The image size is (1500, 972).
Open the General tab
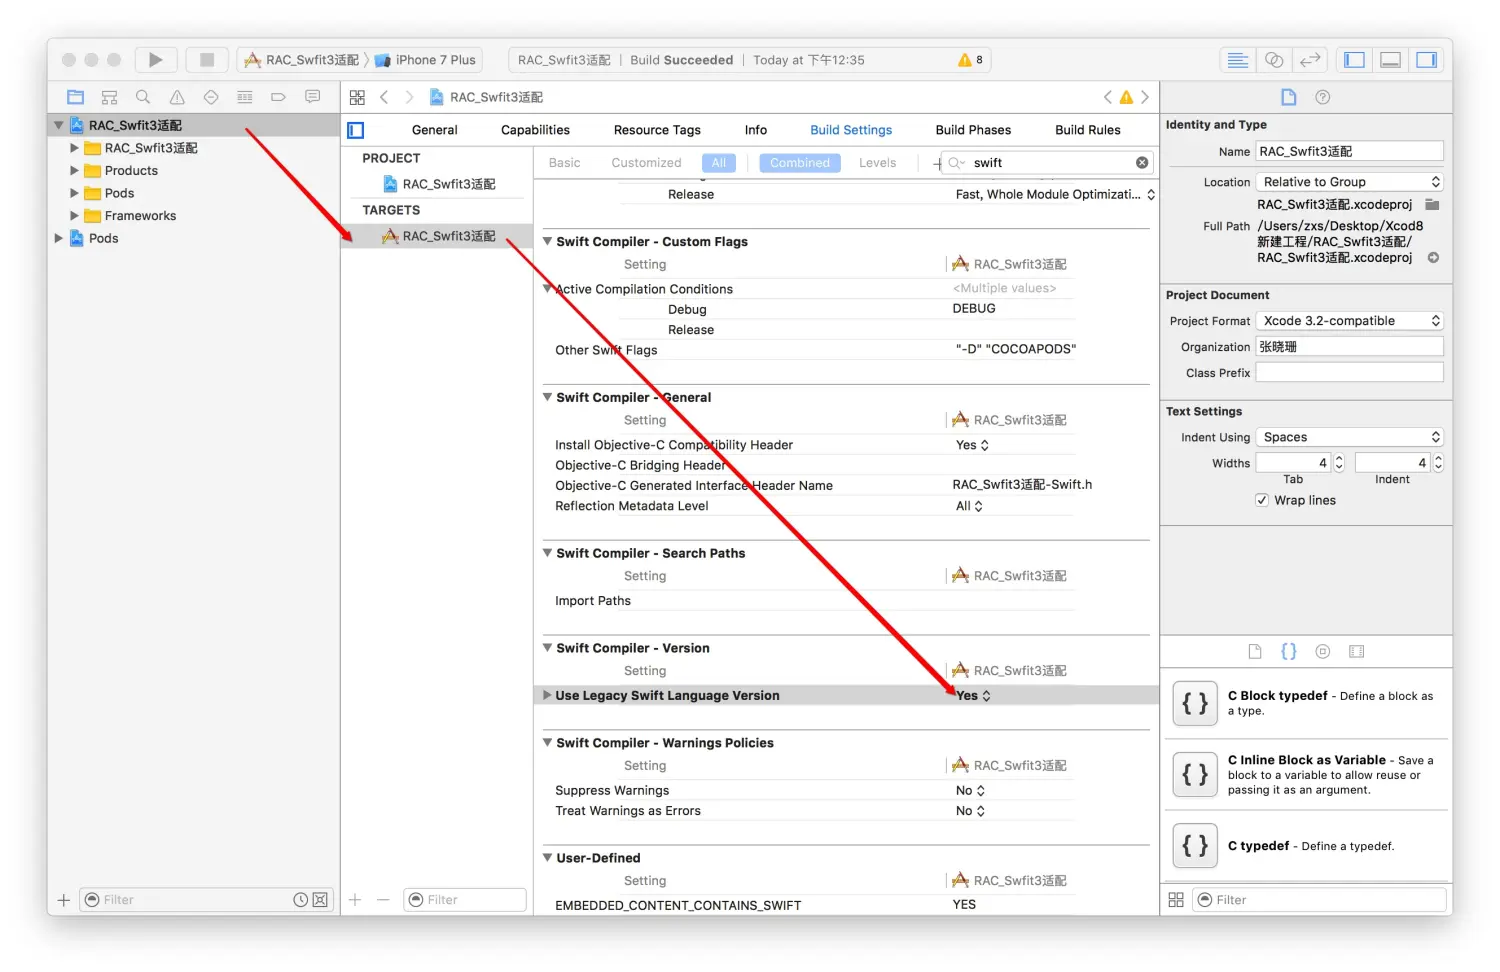point(434,130)
